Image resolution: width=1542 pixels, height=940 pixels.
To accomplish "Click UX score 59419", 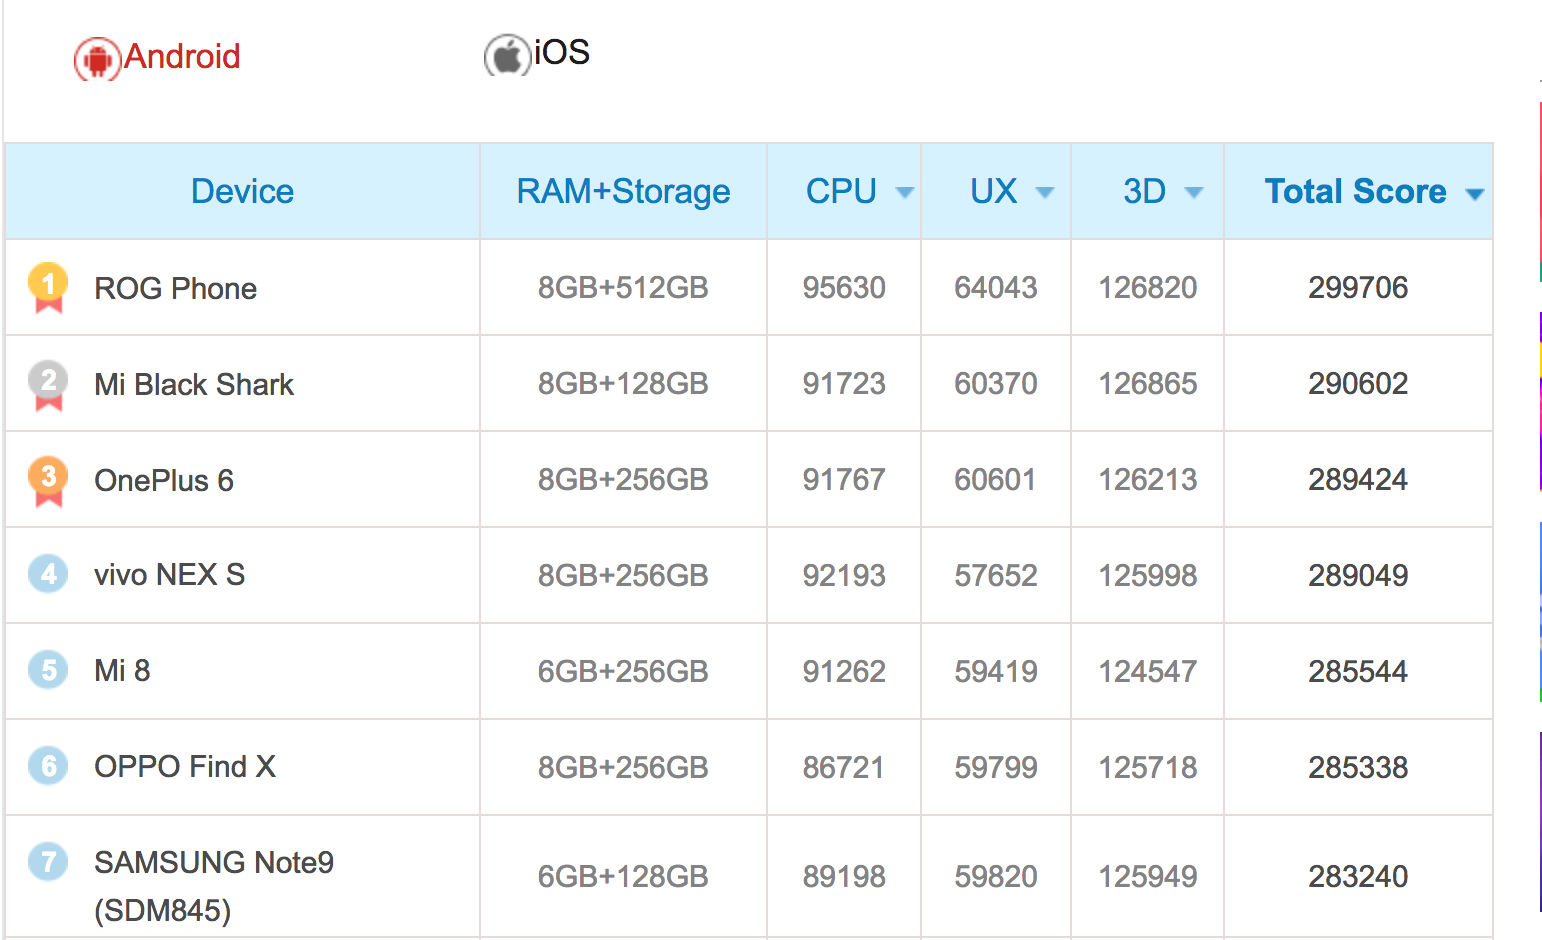I will point(996,672).
